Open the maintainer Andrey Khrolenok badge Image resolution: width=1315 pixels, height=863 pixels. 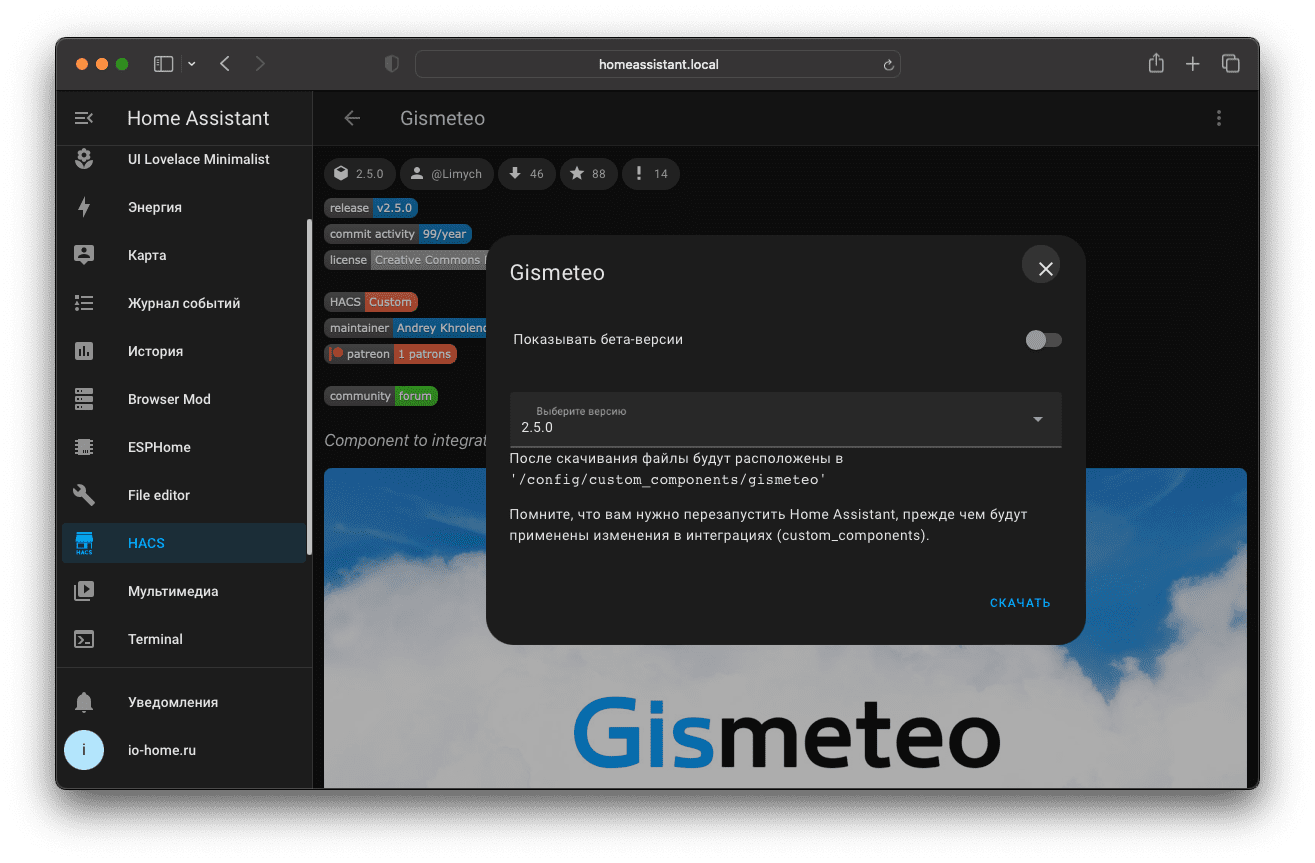click(405, 328)
